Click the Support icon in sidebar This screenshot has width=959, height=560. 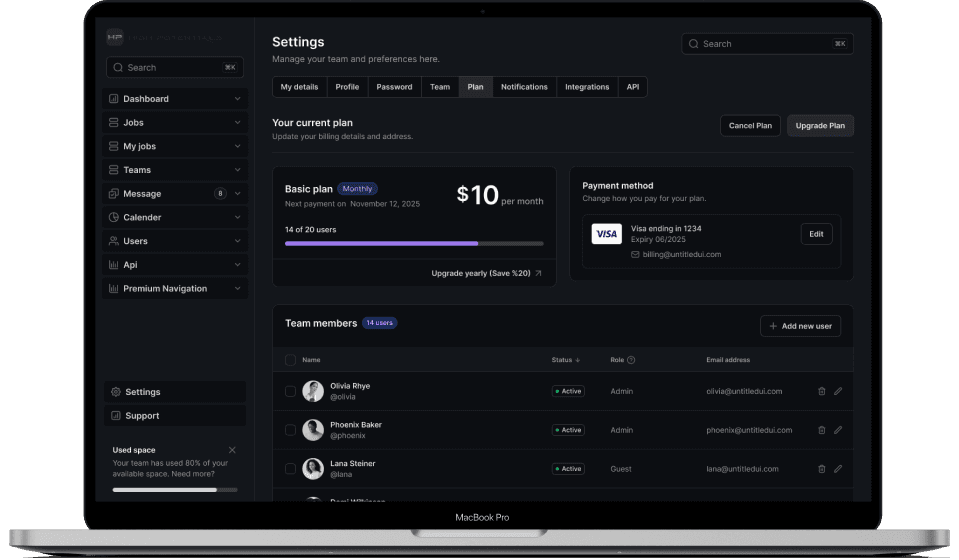point(116,416)
